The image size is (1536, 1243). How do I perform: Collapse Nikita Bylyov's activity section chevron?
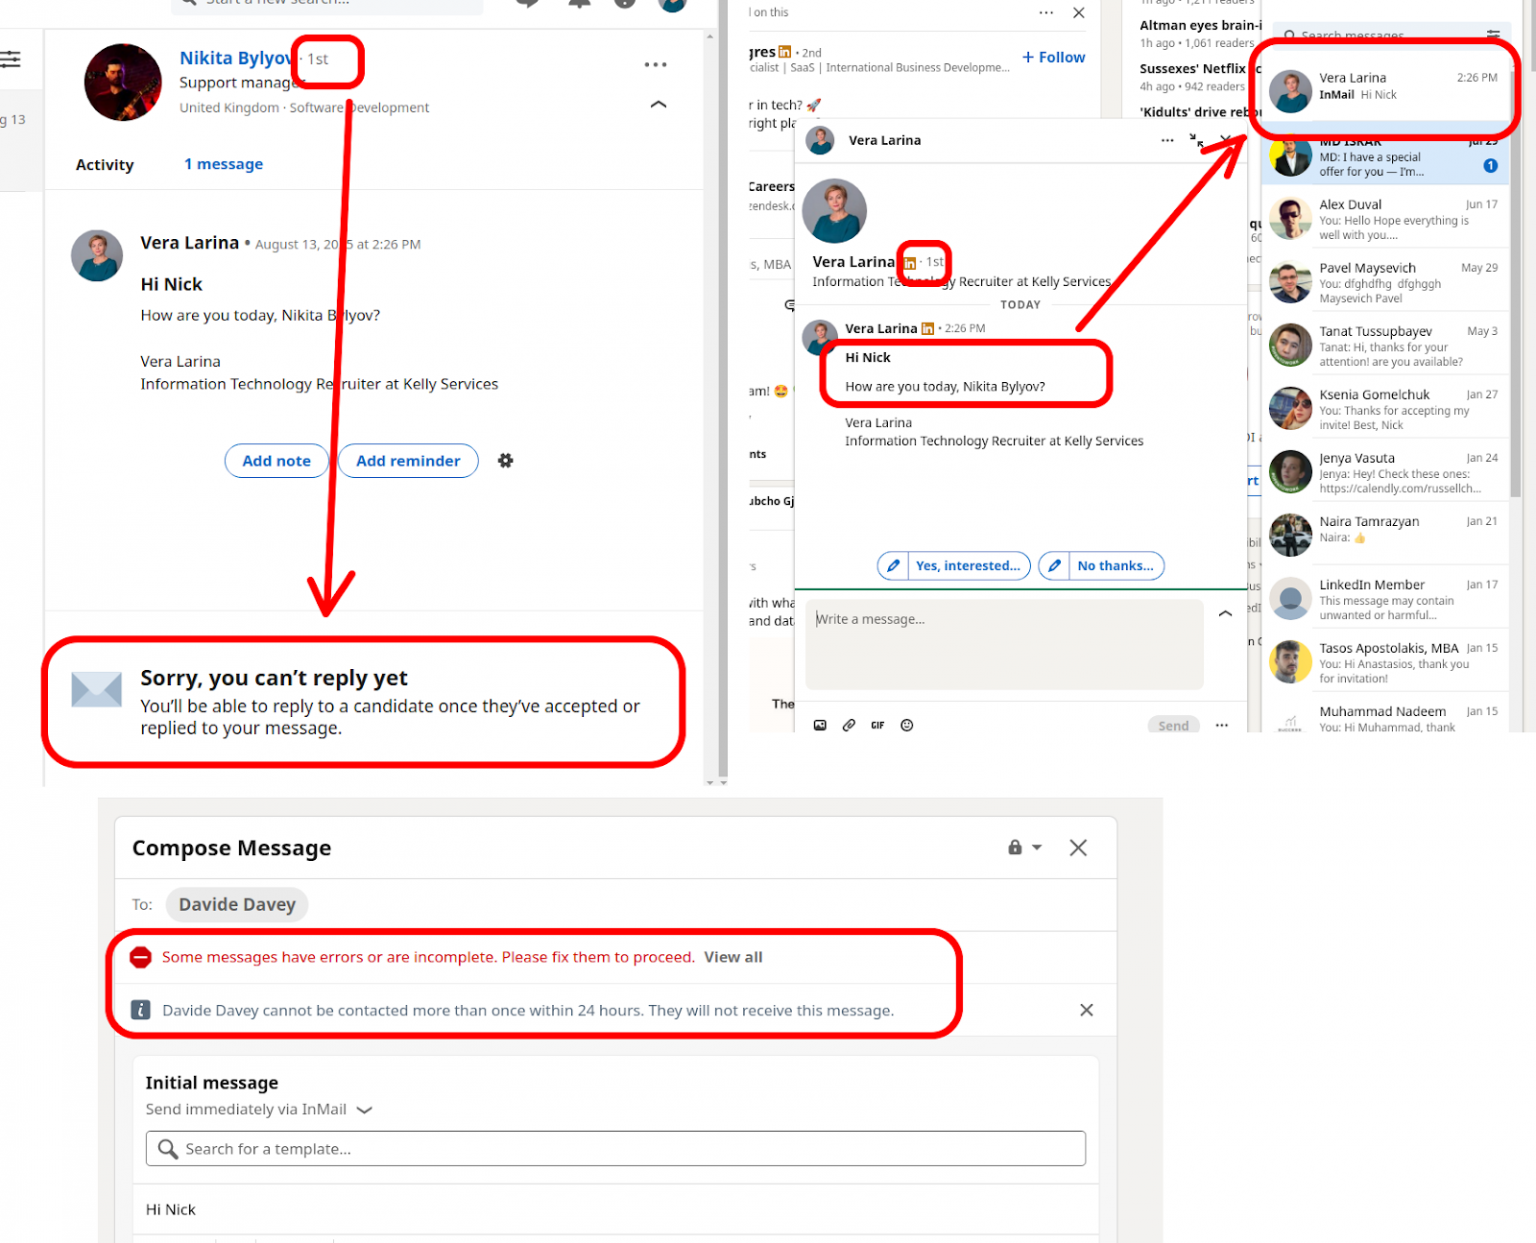658,104
